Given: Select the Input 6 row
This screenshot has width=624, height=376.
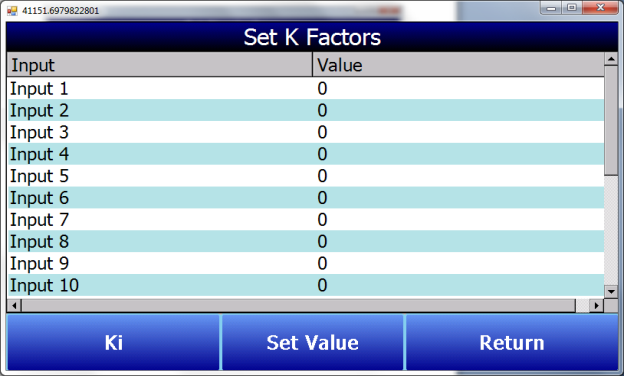Looking at the screenshot, I should [306, 198].
